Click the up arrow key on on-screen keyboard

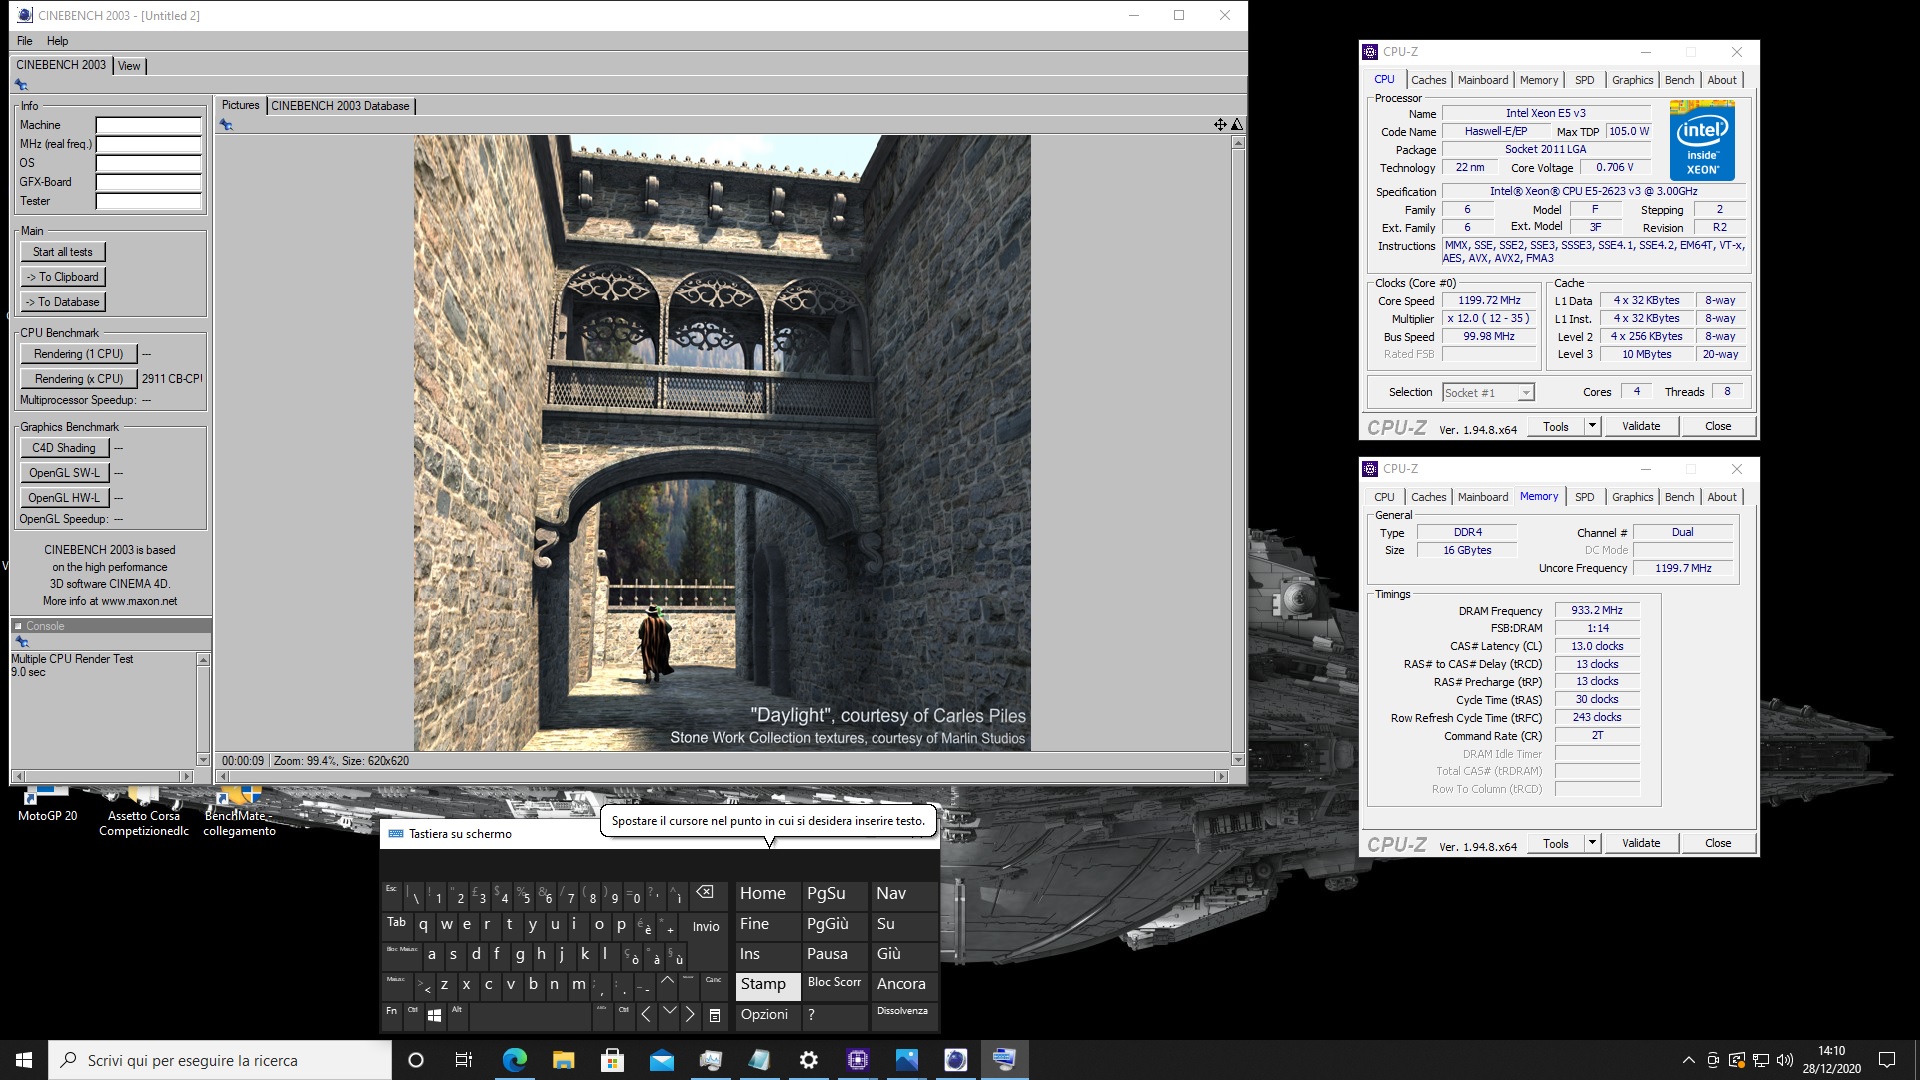click(x=667, y=984)
